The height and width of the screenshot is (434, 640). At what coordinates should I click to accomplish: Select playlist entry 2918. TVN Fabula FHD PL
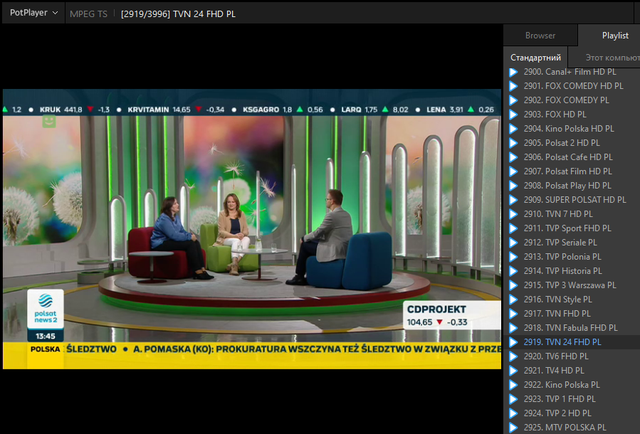(x=571, y=328)
